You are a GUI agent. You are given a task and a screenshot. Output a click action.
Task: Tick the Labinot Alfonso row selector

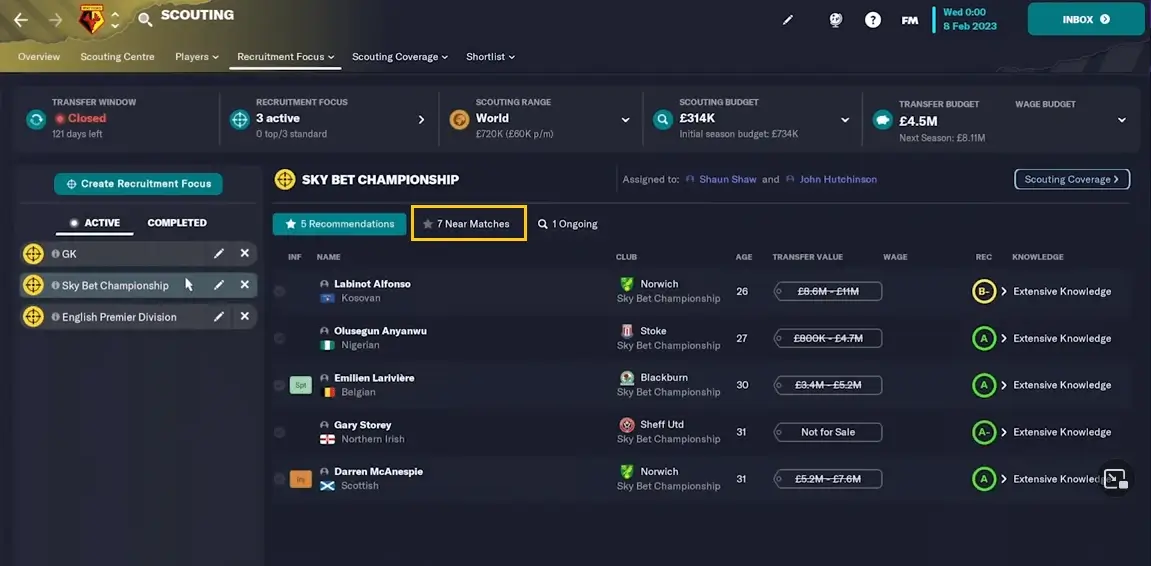[279, 291]
